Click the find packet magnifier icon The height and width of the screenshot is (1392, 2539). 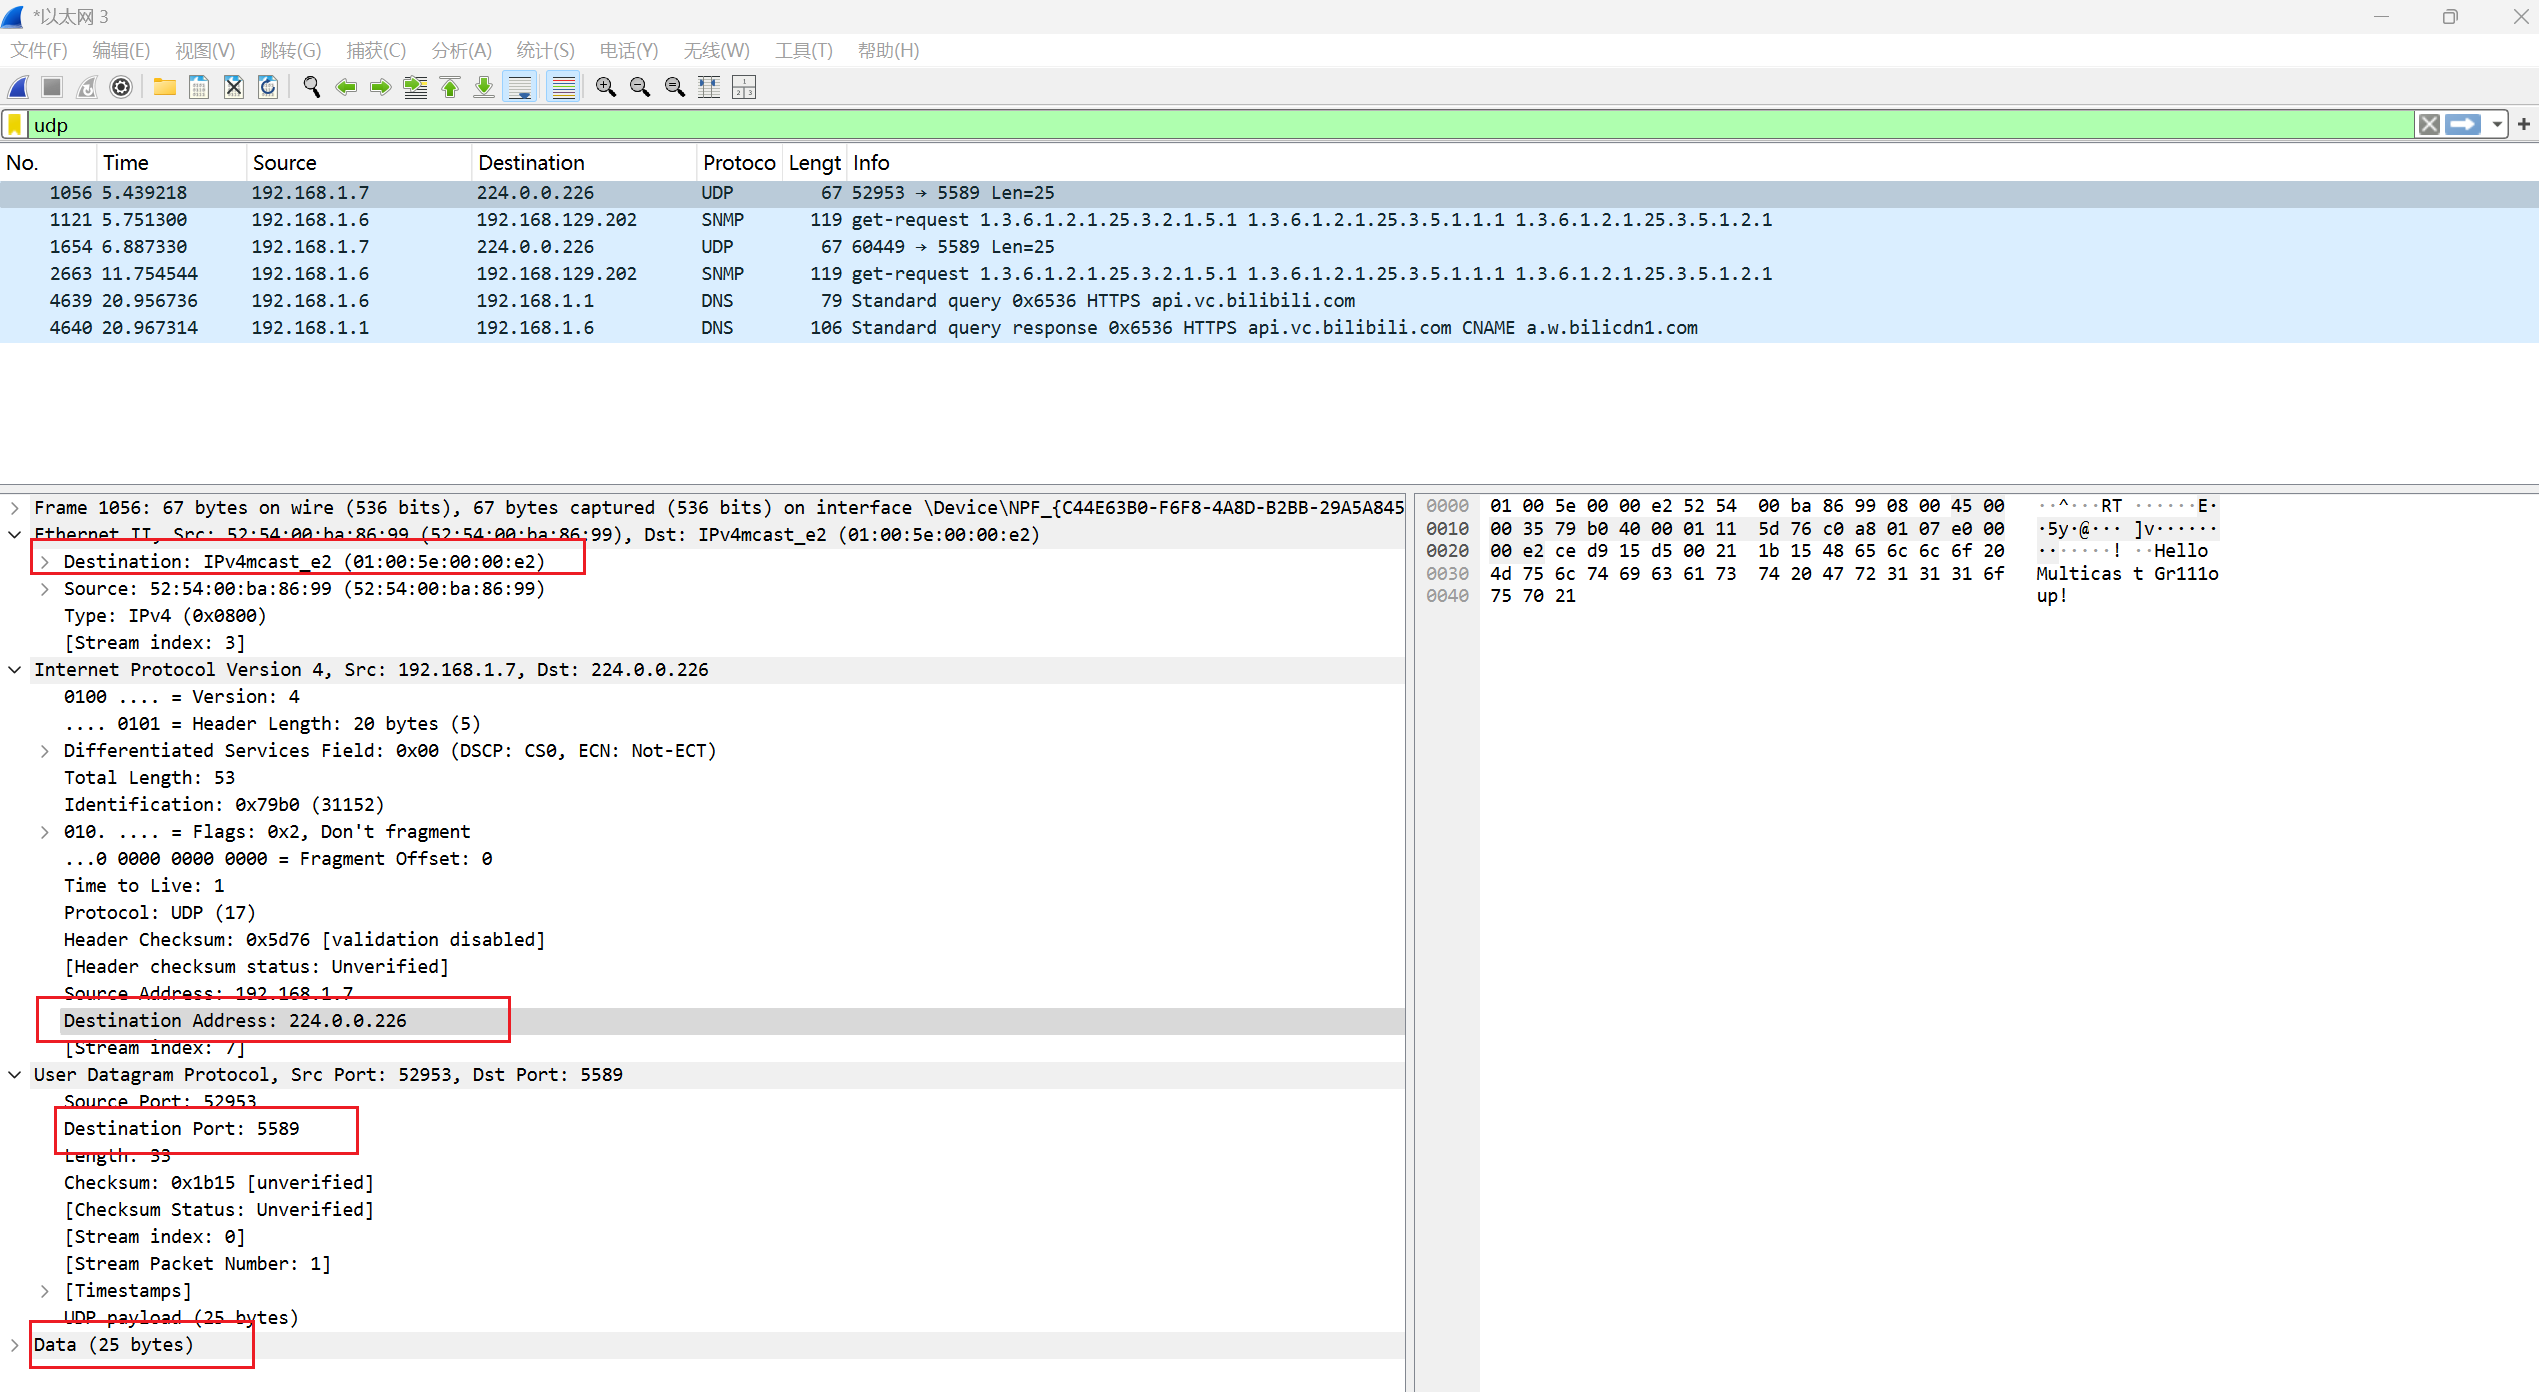(311, 87)
